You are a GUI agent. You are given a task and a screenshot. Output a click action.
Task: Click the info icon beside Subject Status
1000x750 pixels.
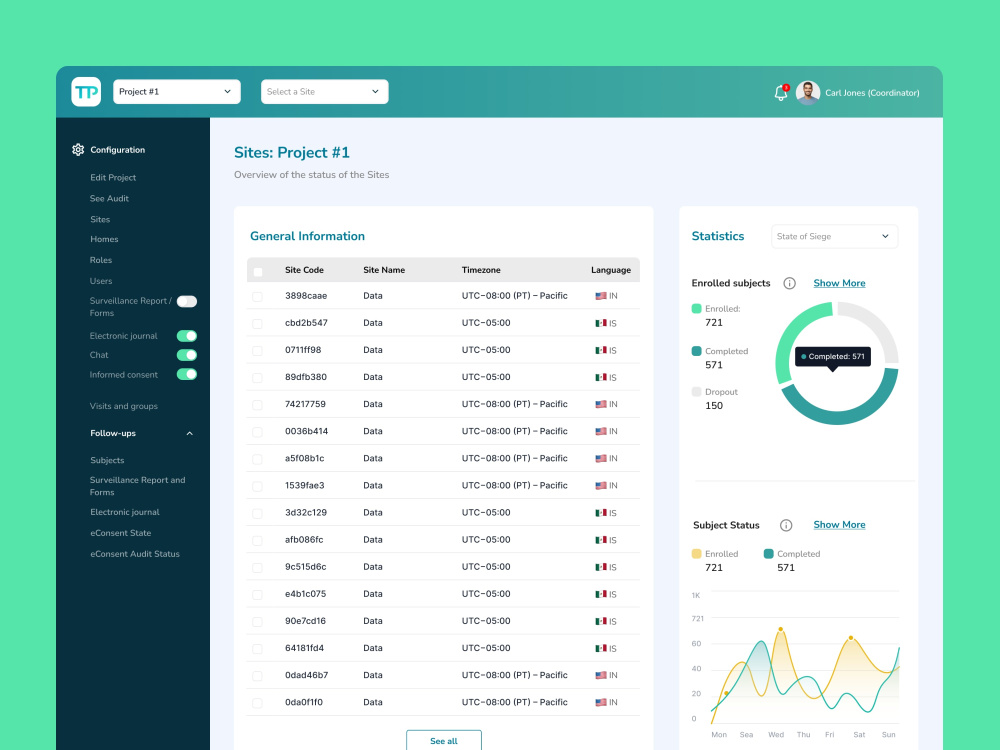click(786, 525)
